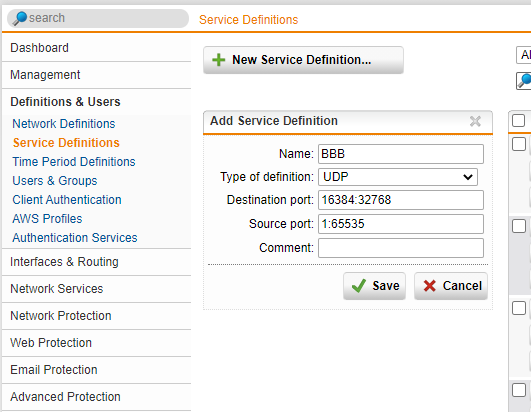This screenshot has height=412, width=531.
Task: Click the red X Cancel button
Action: [x=451, y=286]
